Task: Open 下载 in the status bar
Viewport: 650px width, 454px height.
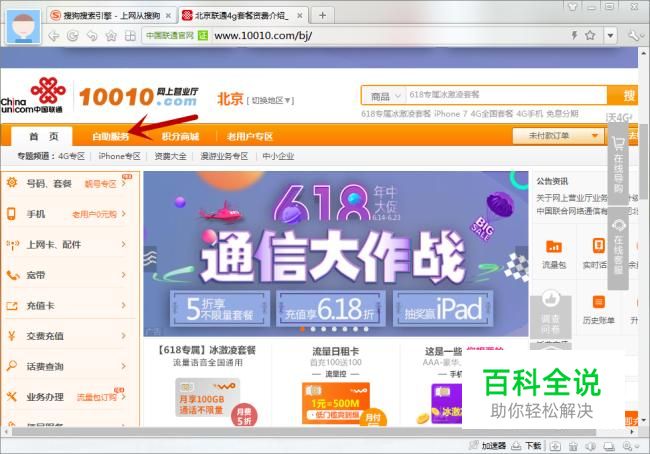Action: coord(526,446)
